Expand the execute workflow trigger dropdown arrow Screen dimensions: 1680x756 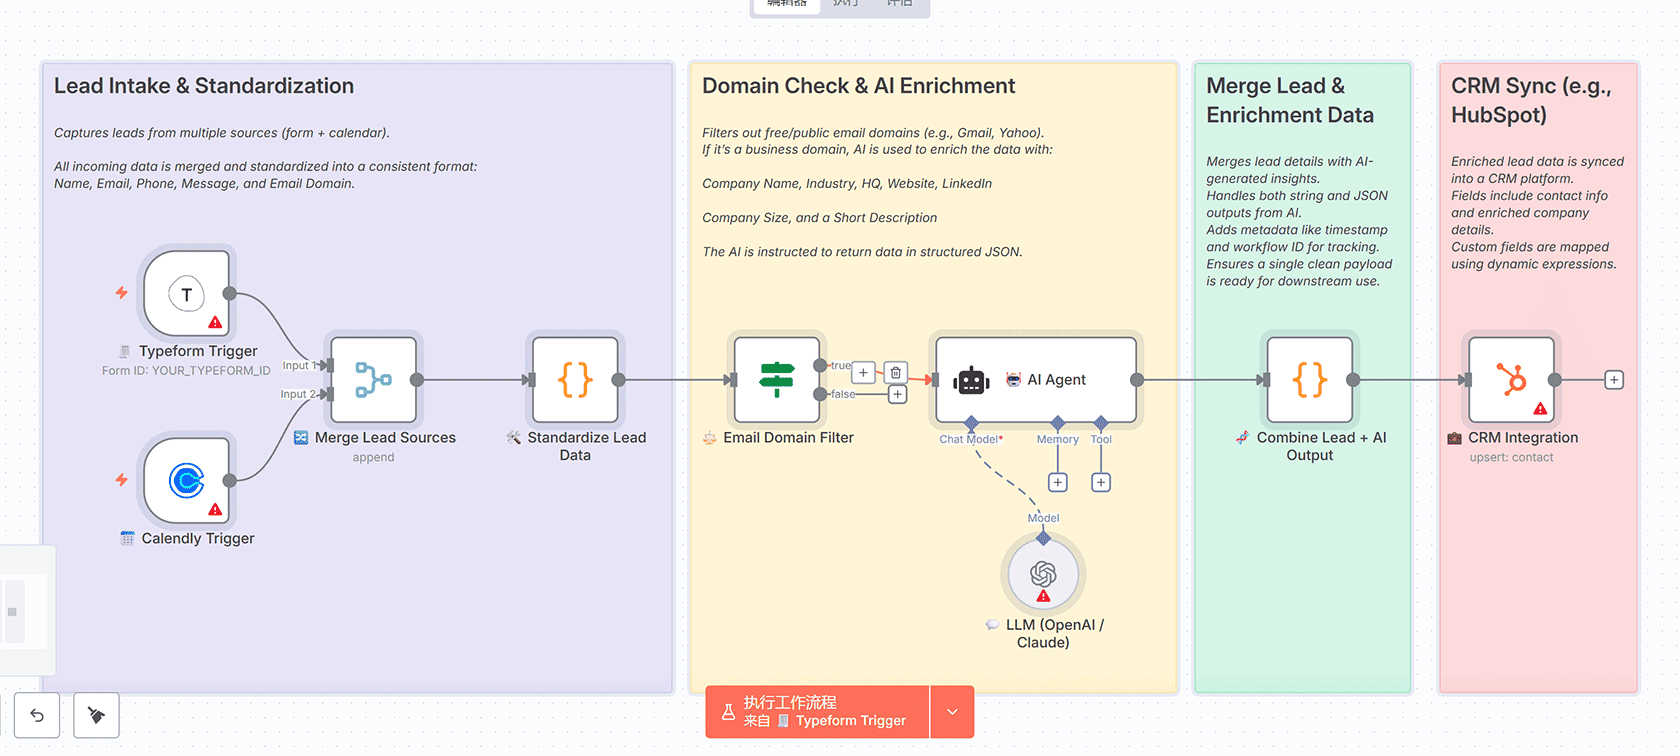(x=952, y=712)
